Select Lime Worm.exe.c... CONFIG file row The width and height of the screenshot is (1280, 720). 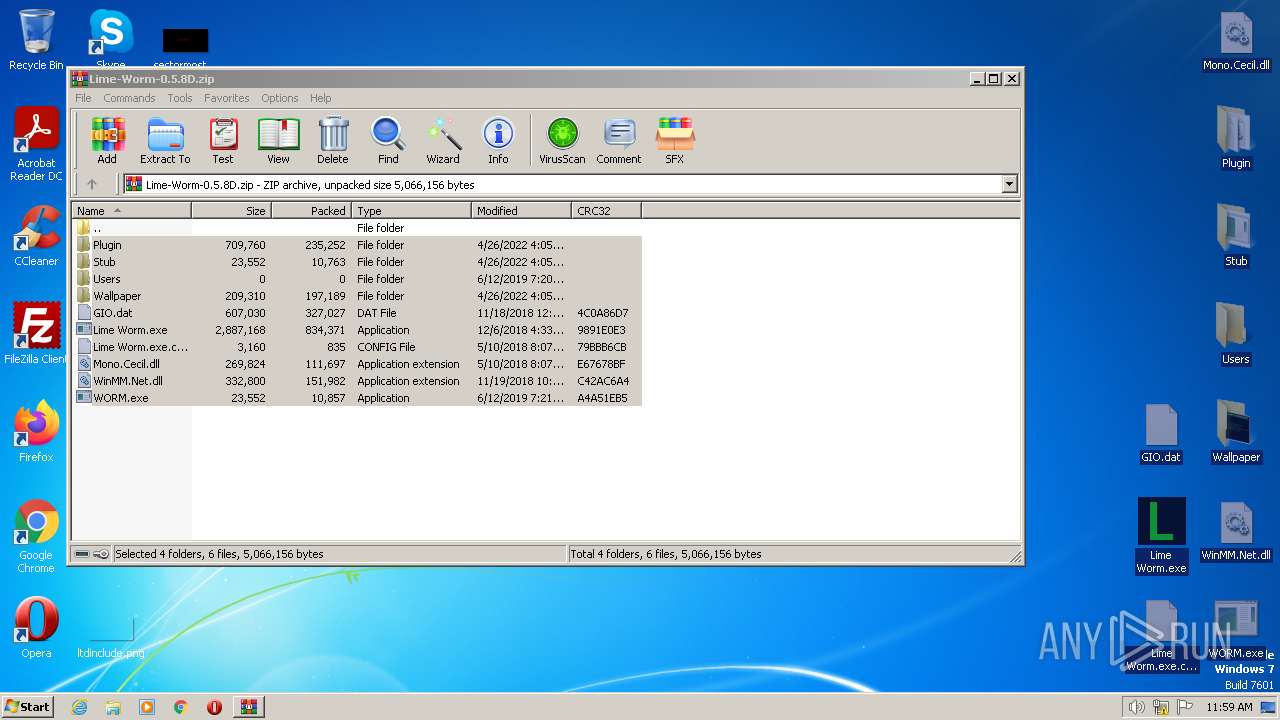(x=357, y=347)
